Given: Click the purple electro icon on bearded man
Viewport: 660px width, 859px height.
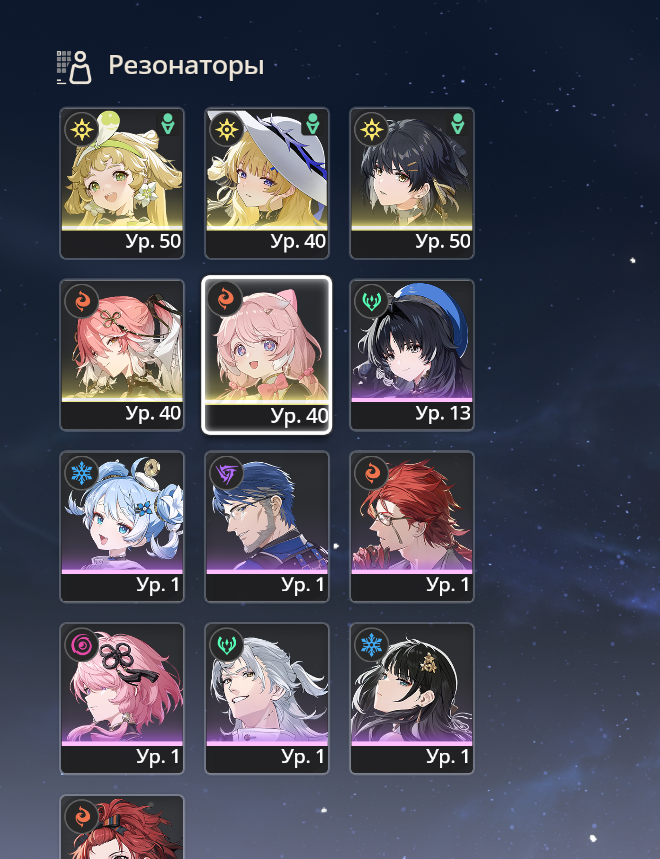Looking at the screenshot, I should point(227,473).
